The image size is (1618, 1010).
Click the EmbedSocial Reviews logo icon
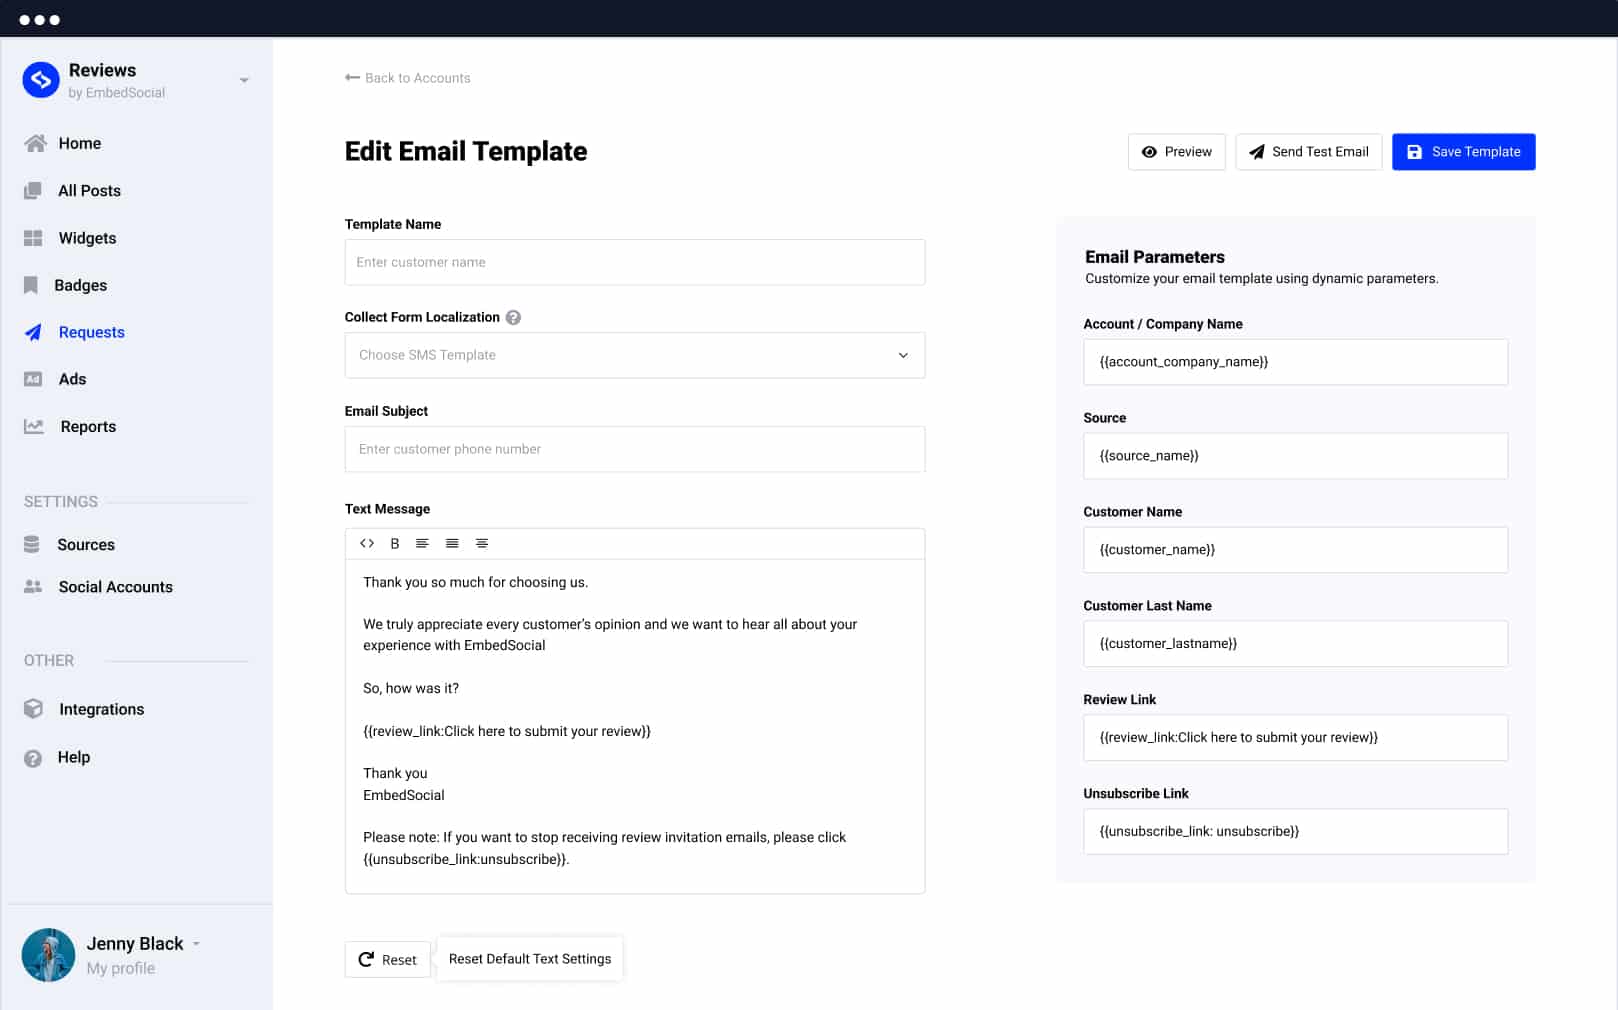click(x=41, y=80)
